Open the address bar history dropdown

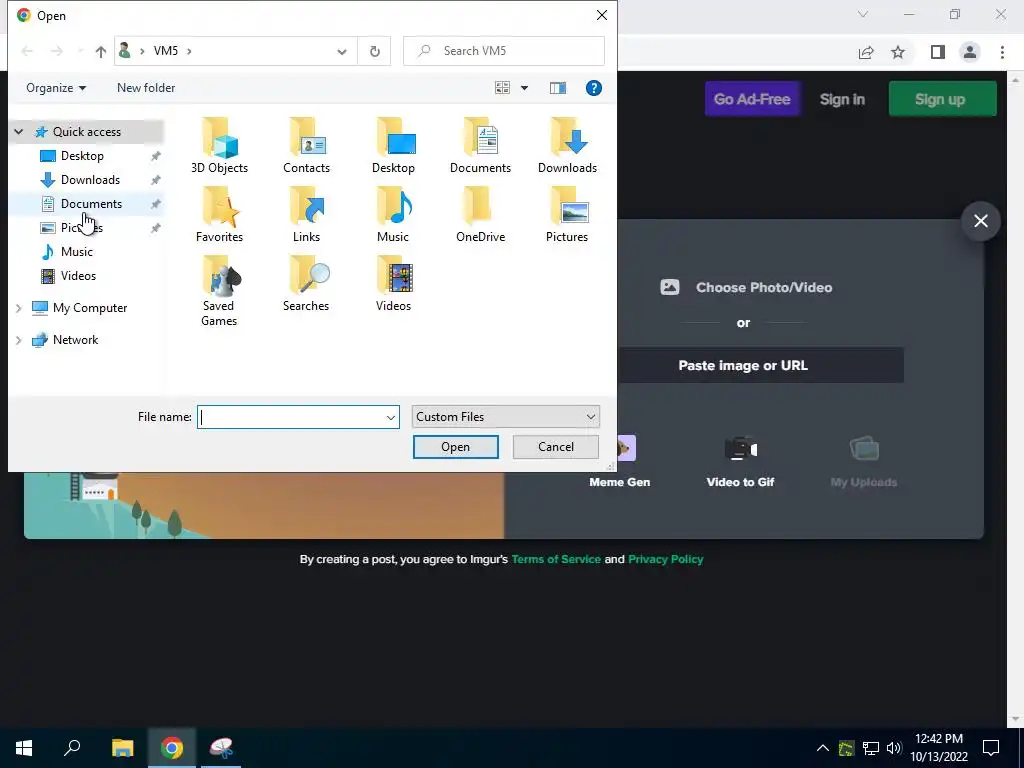pos(342,52)
